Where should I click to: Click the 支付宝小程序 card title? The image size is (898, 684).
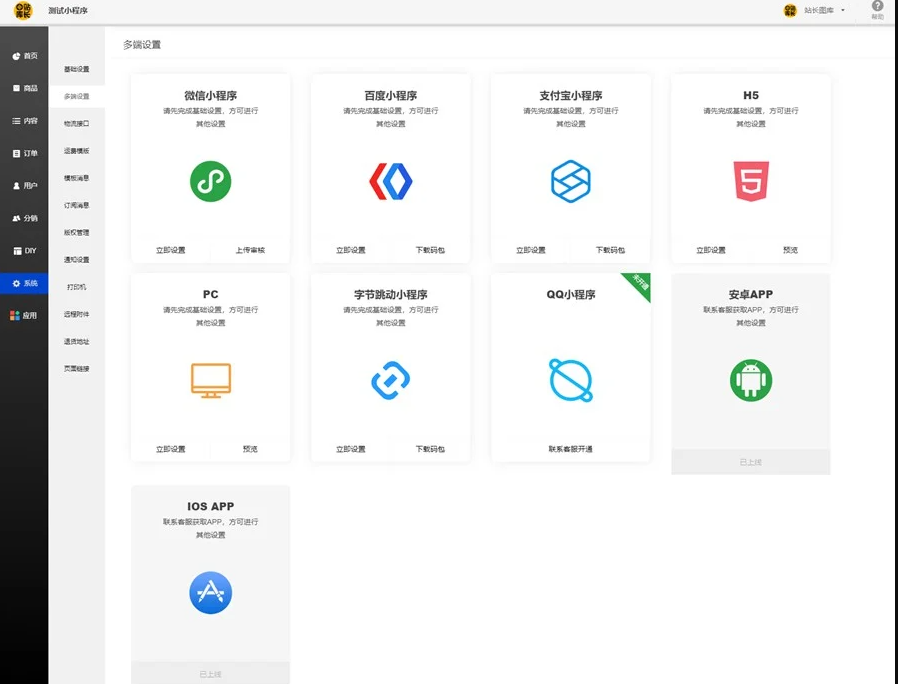570,96
